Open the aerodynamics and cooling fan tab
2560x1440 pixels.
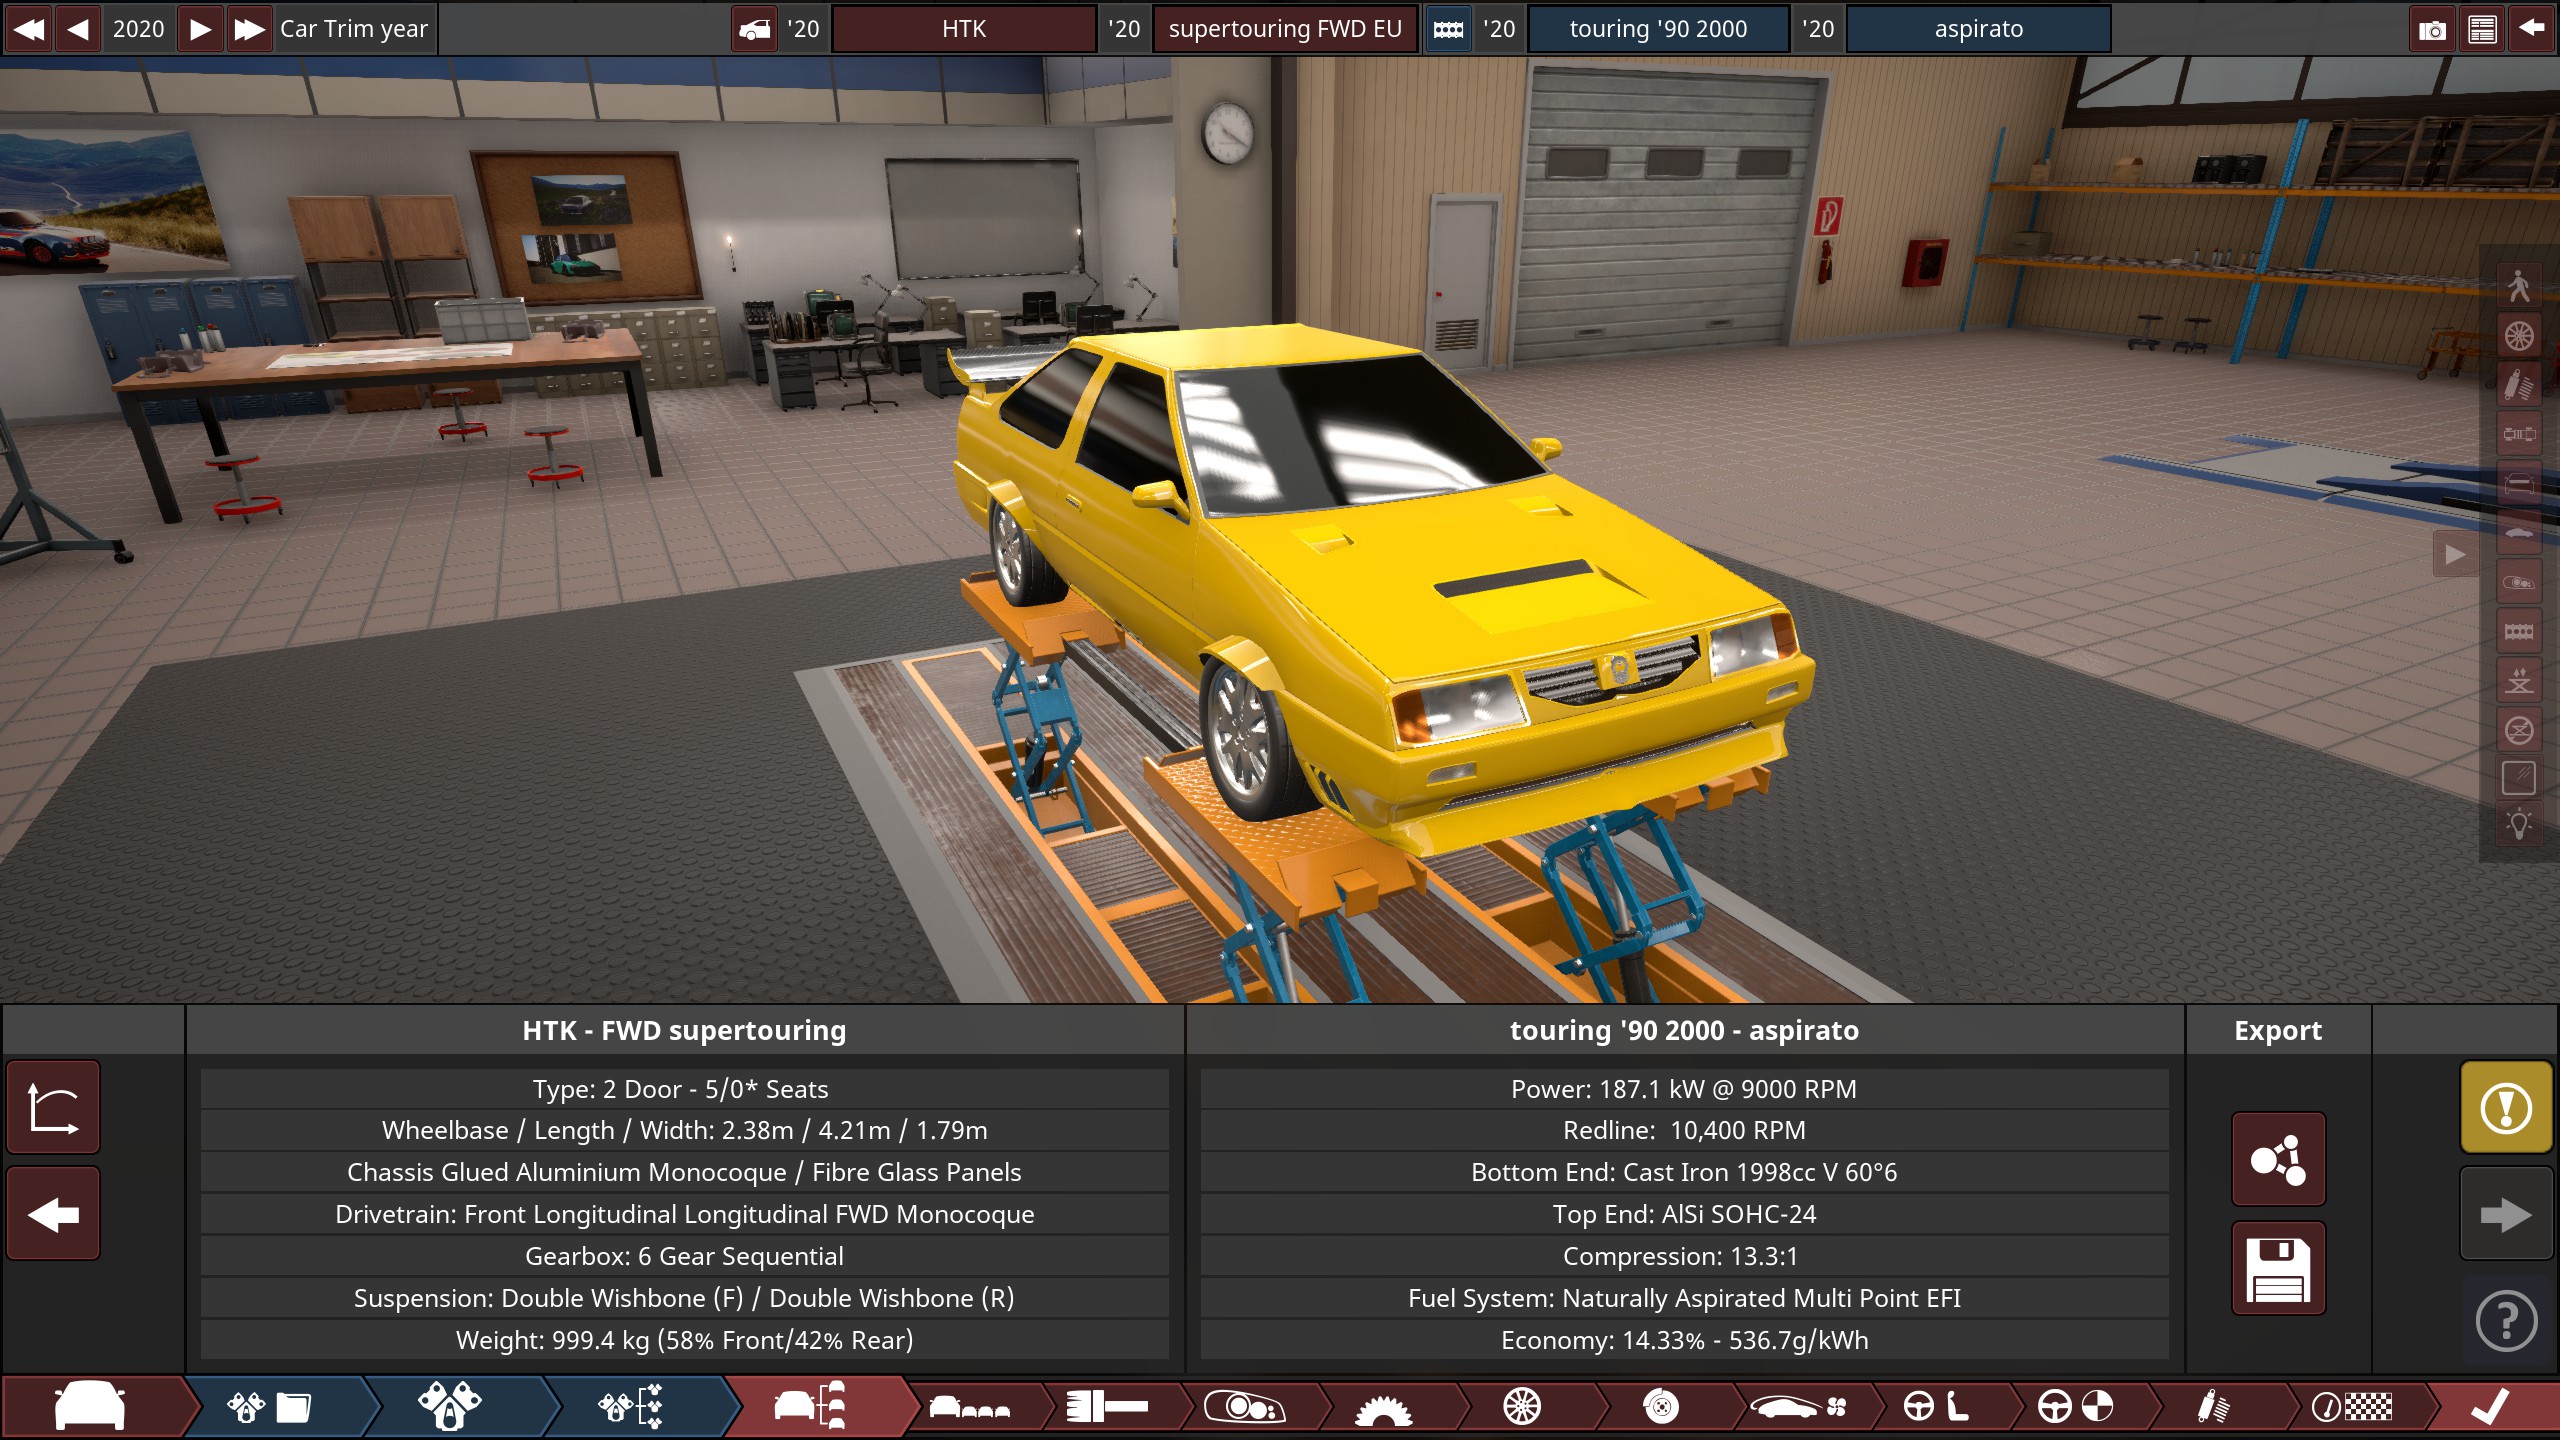pos(1799,1407)
